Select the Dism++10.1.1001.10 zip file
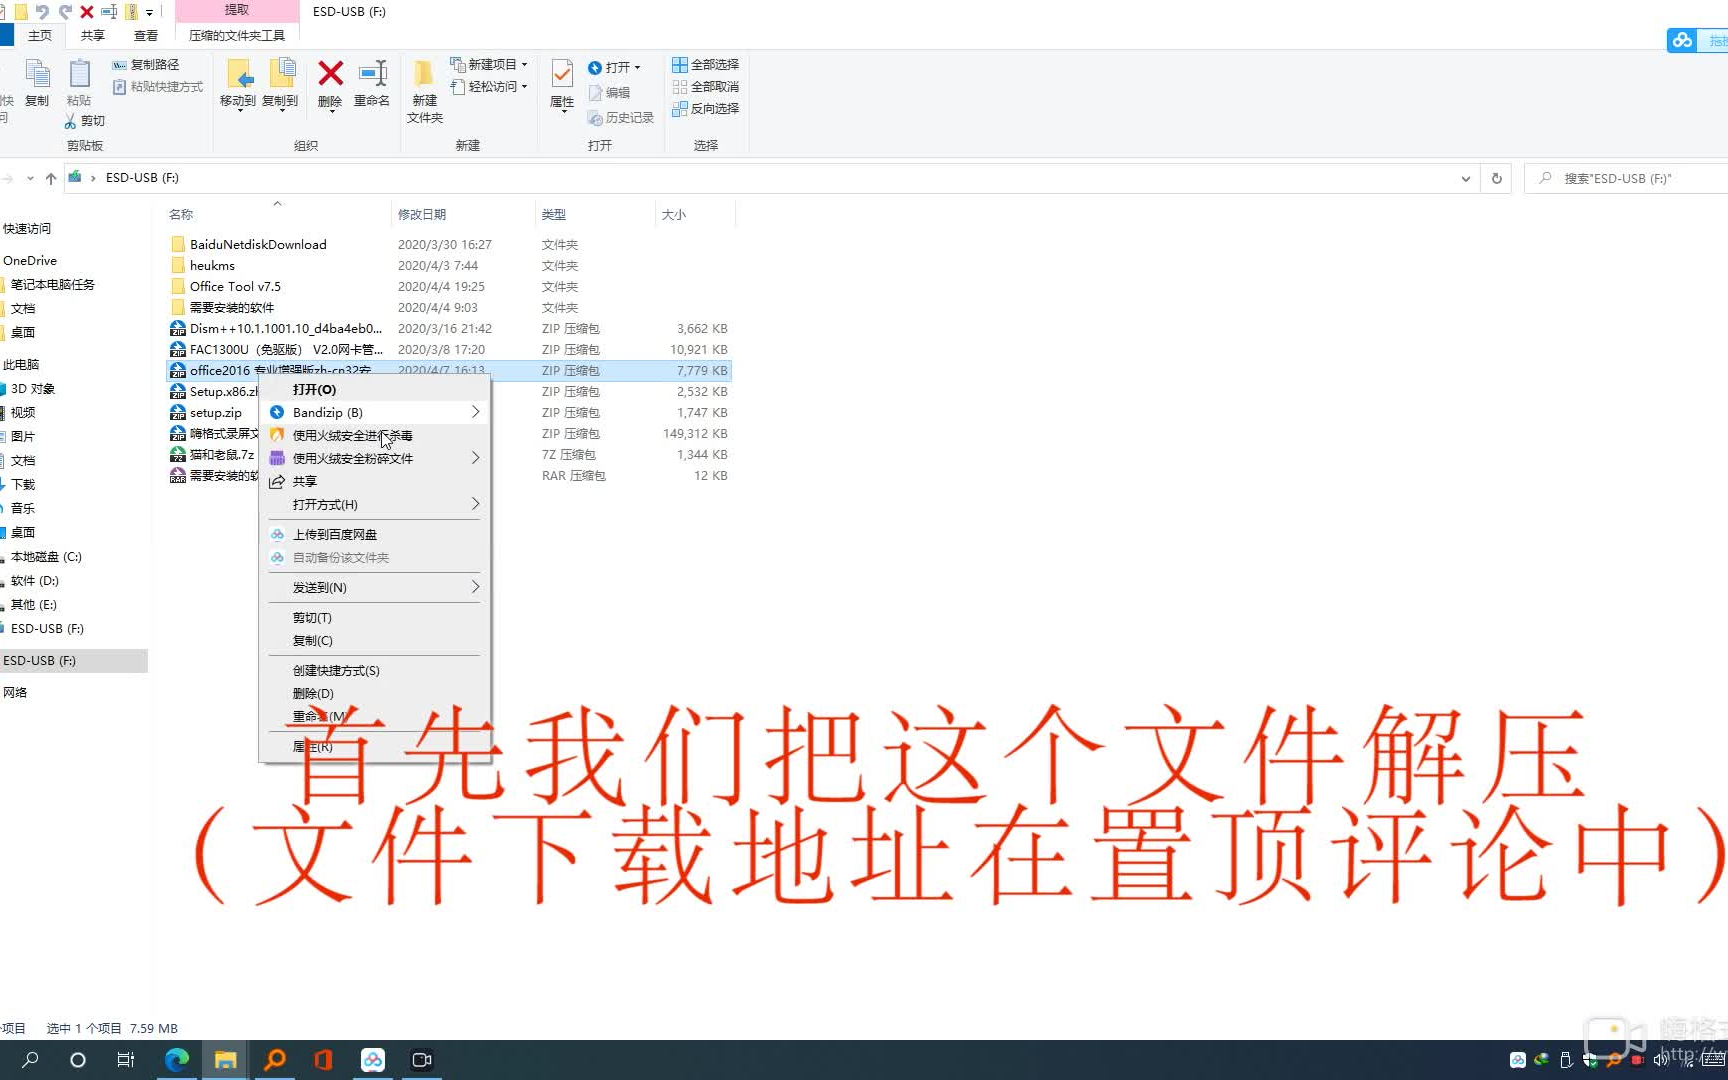Image resolution: width=1728 pixels, height=1080 pixels. point(285,329)
